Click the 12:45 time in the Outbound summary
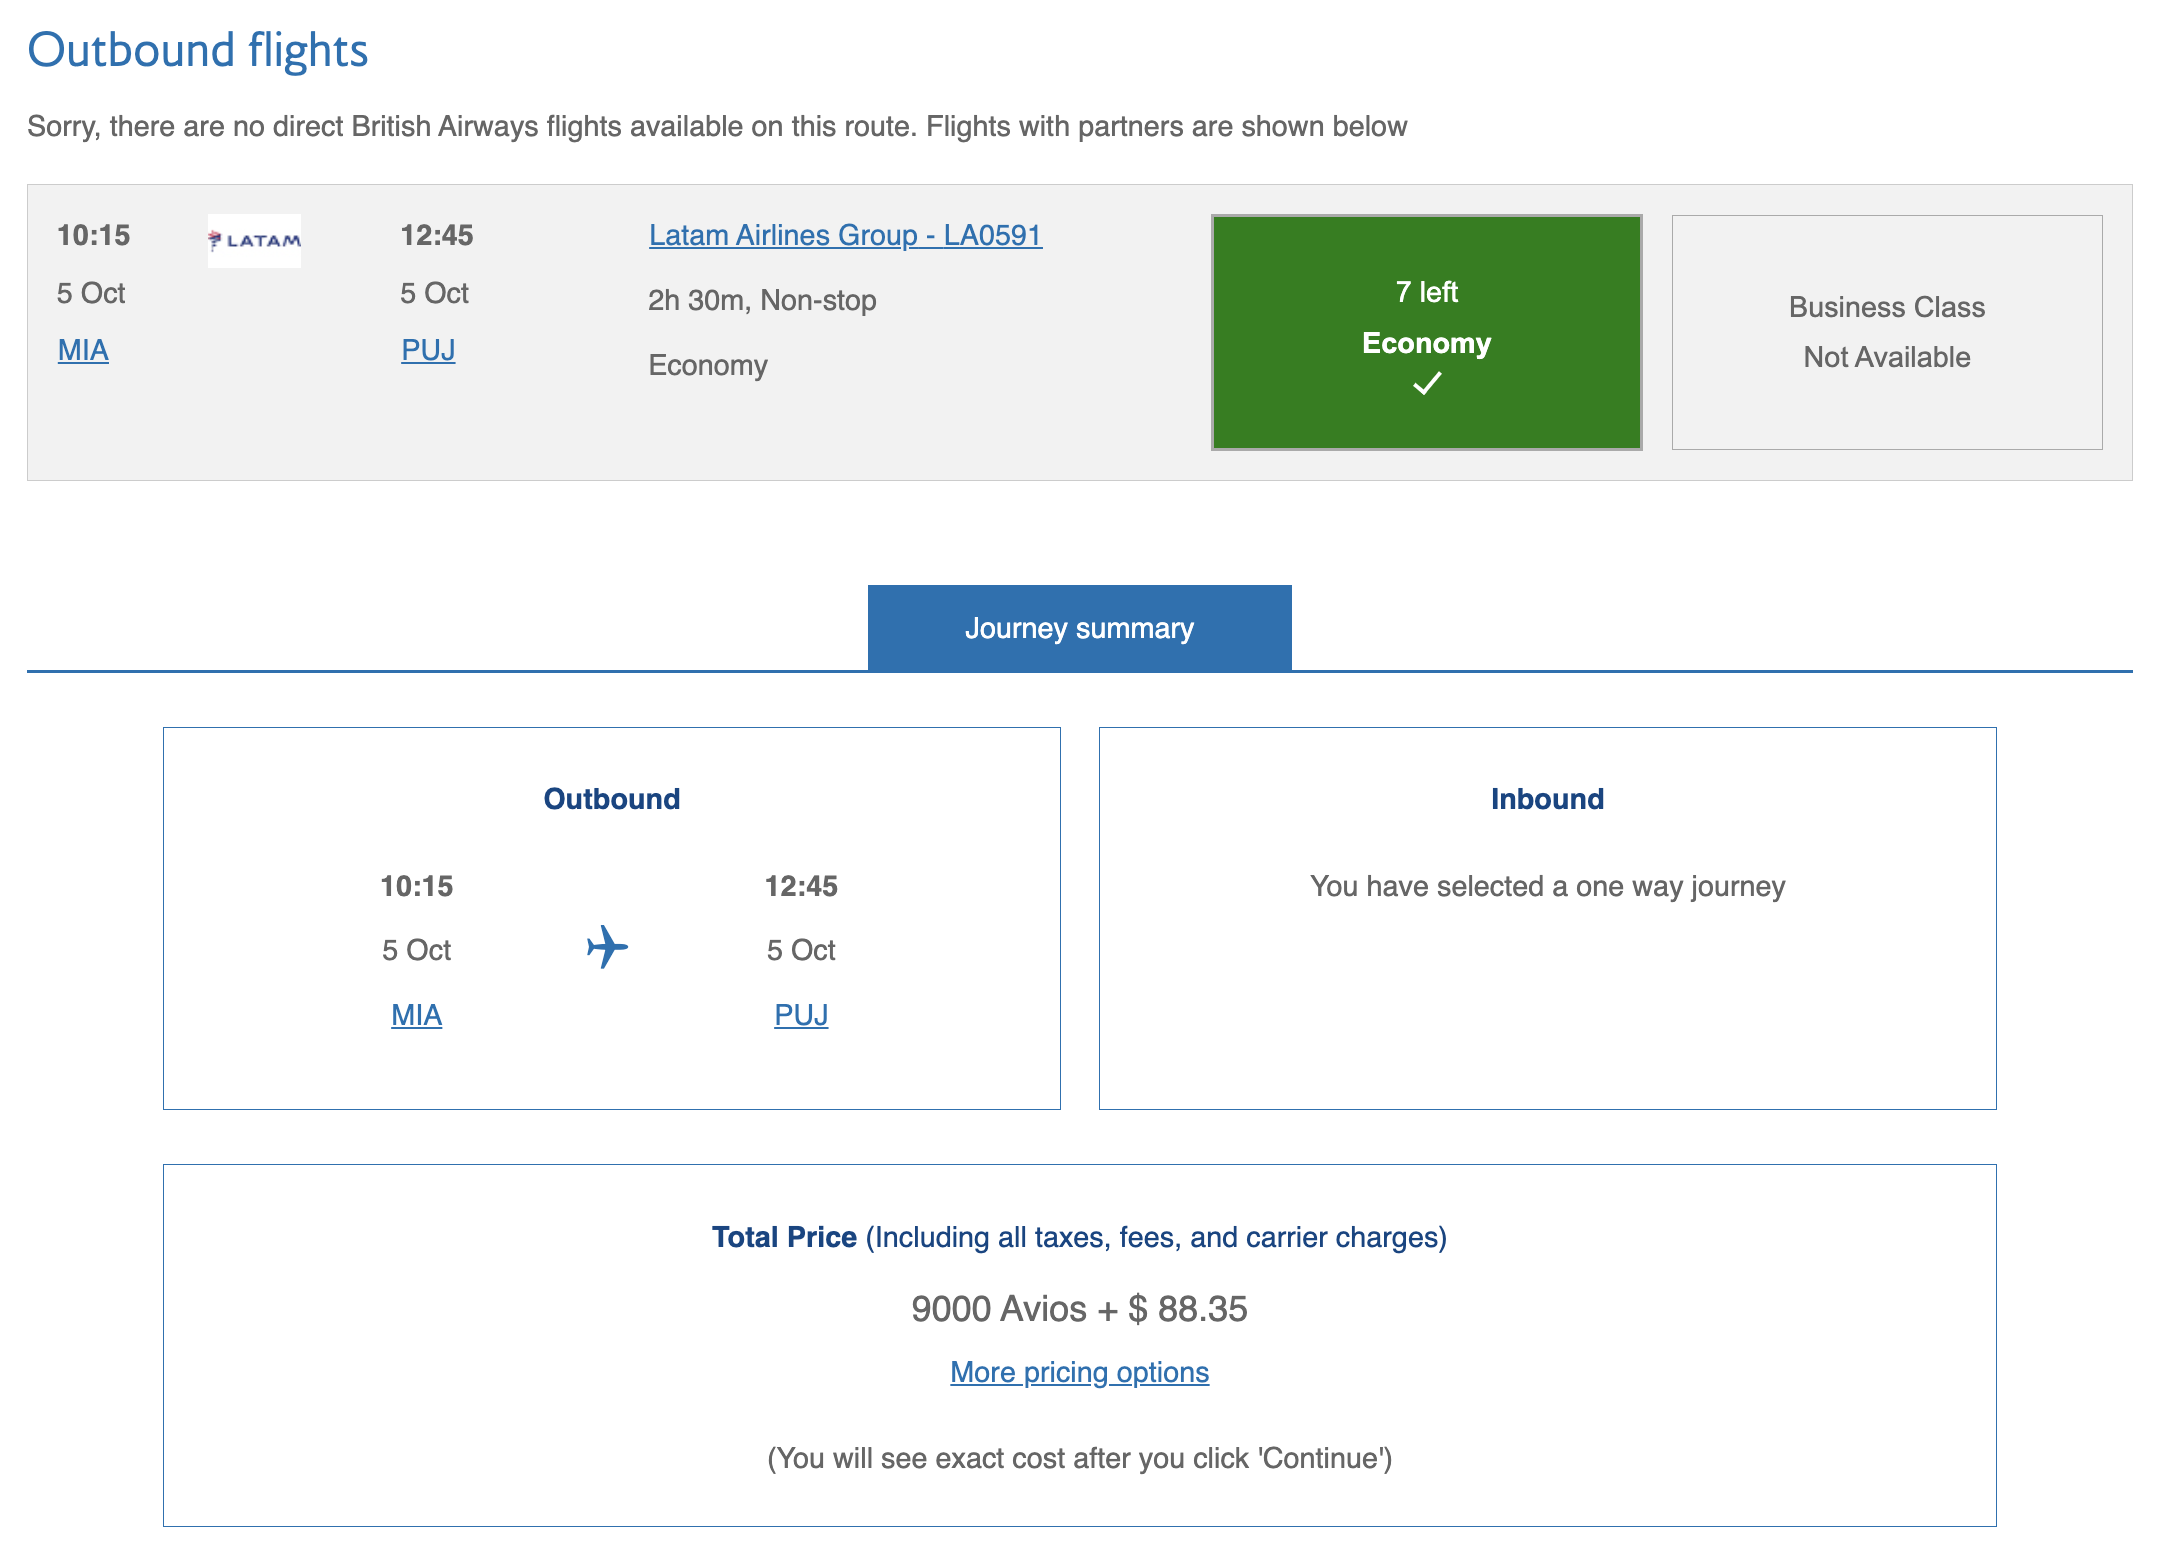 click(x=801, y=886)
